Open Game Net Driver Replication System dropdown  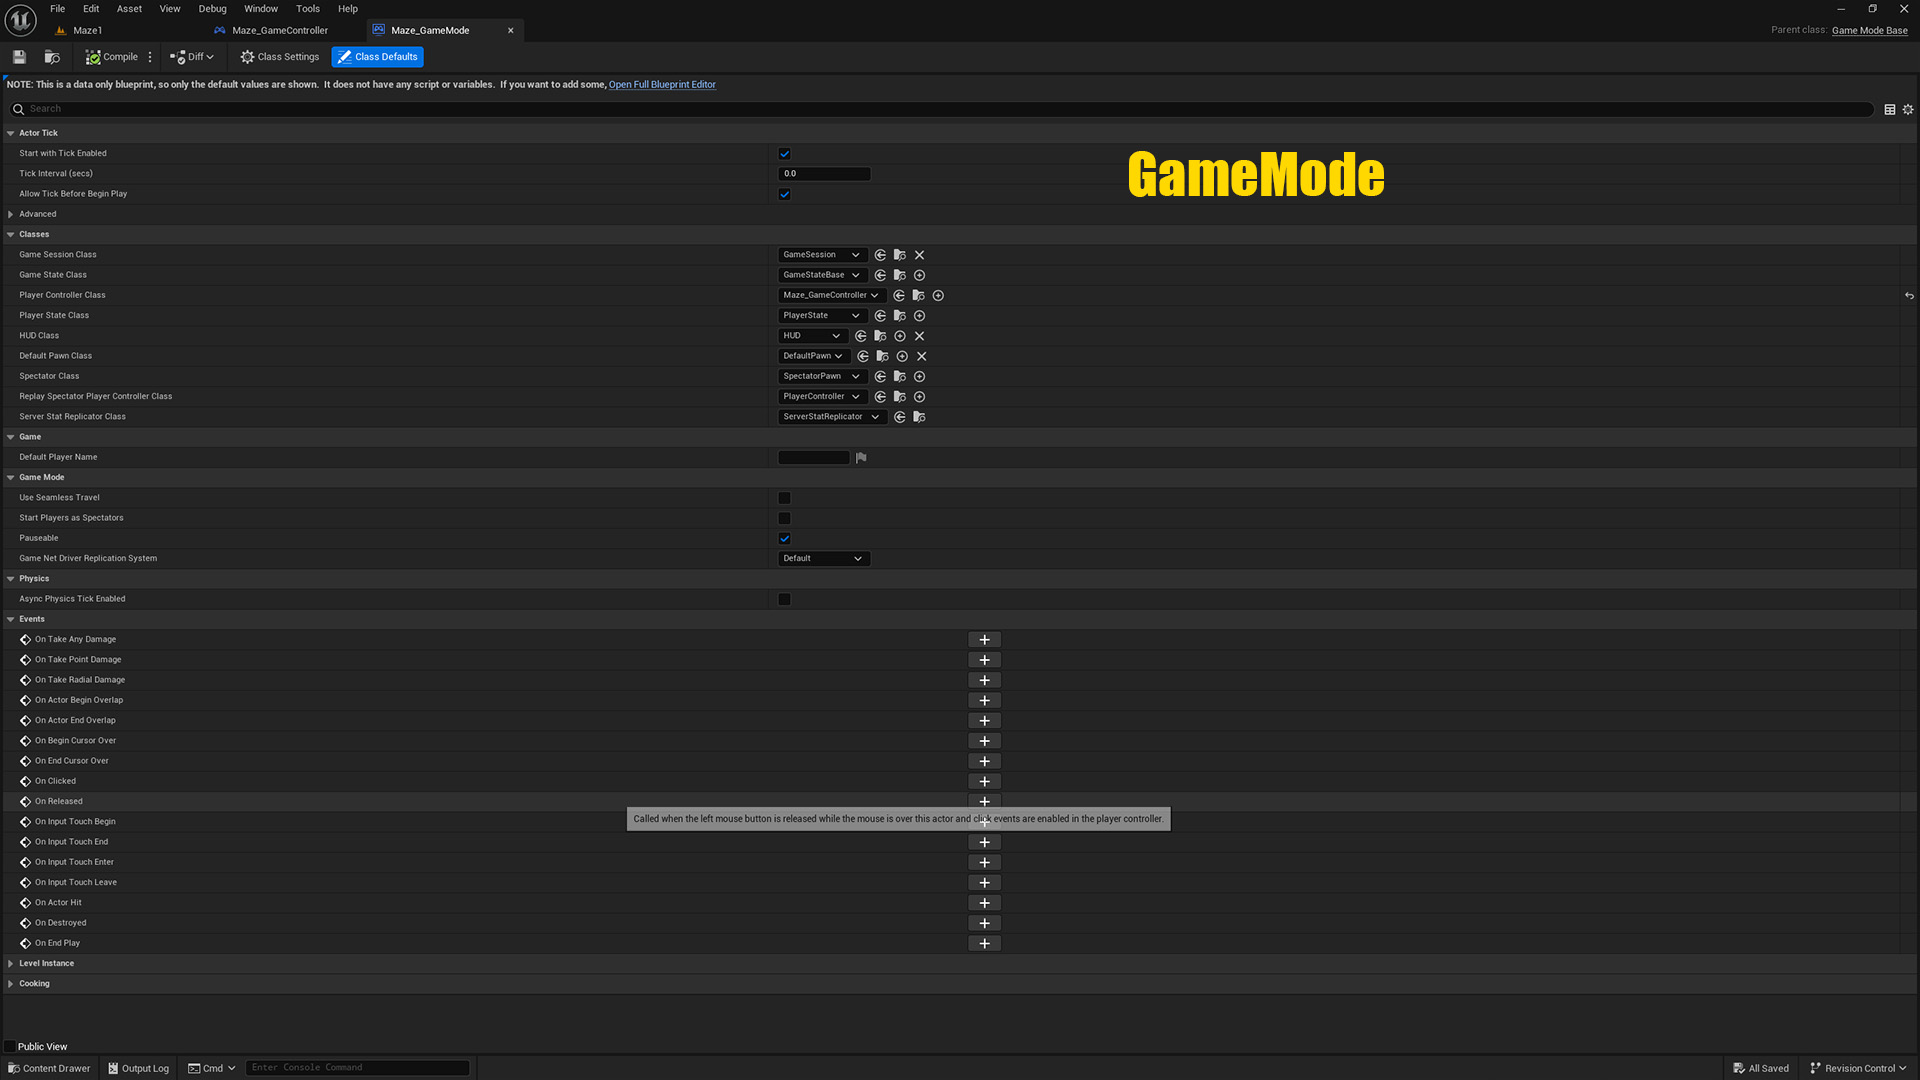click(823, 559)
